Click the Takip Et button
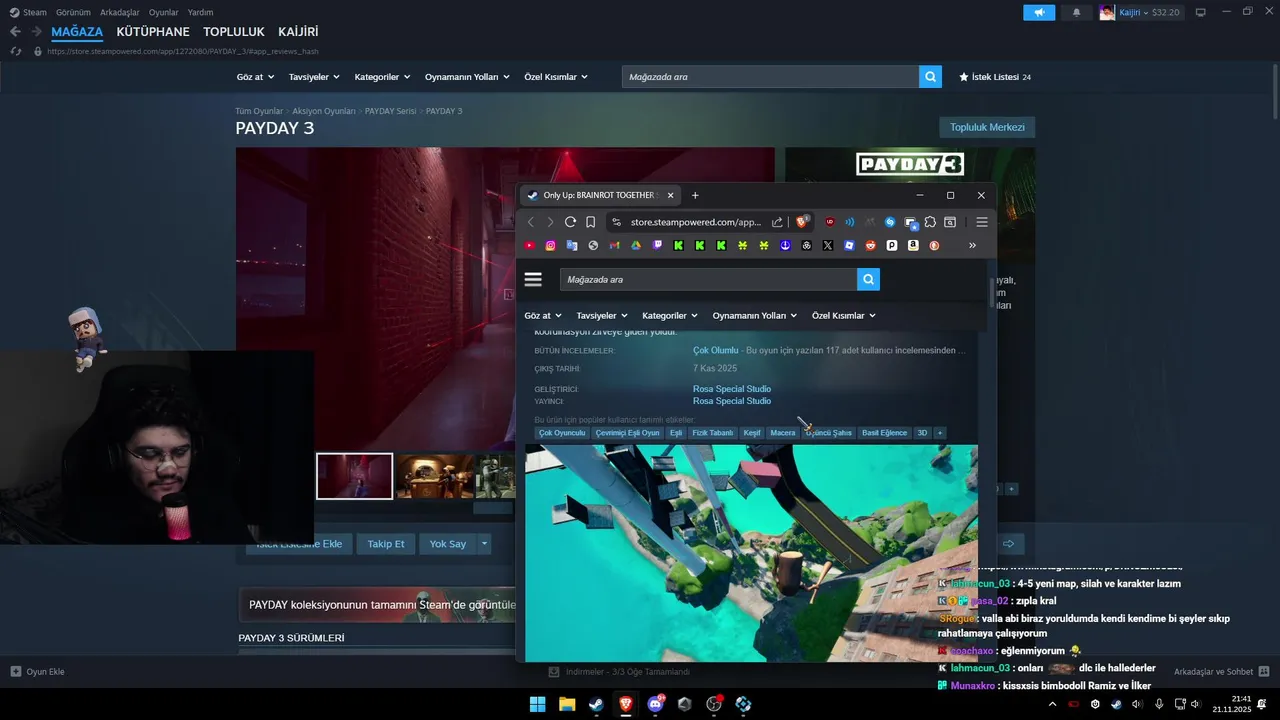 (x=385, y=544)
